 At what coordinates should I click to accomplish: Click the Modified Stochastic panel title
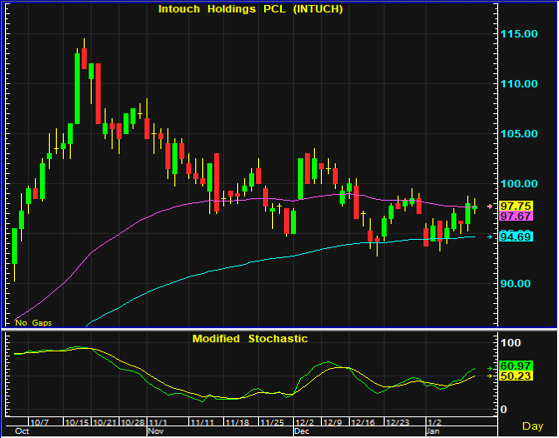coord(250,339)
